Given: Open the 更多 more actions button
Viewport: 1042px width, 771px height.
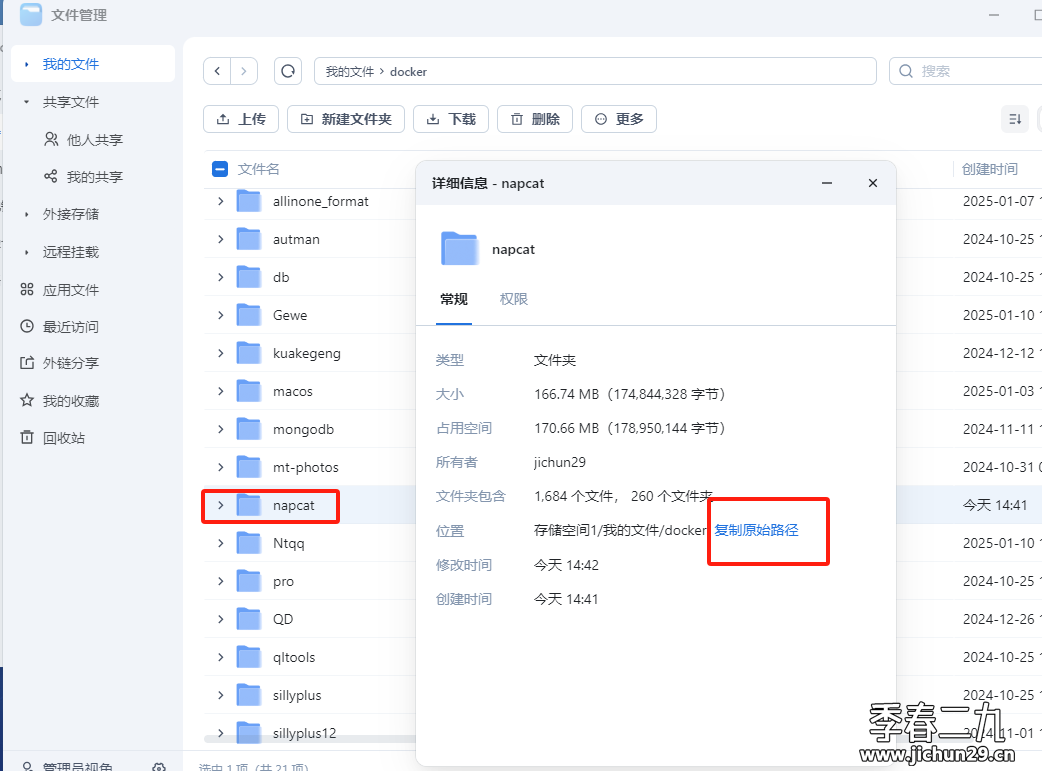Looking at the screenshot, I should [619, 119].
